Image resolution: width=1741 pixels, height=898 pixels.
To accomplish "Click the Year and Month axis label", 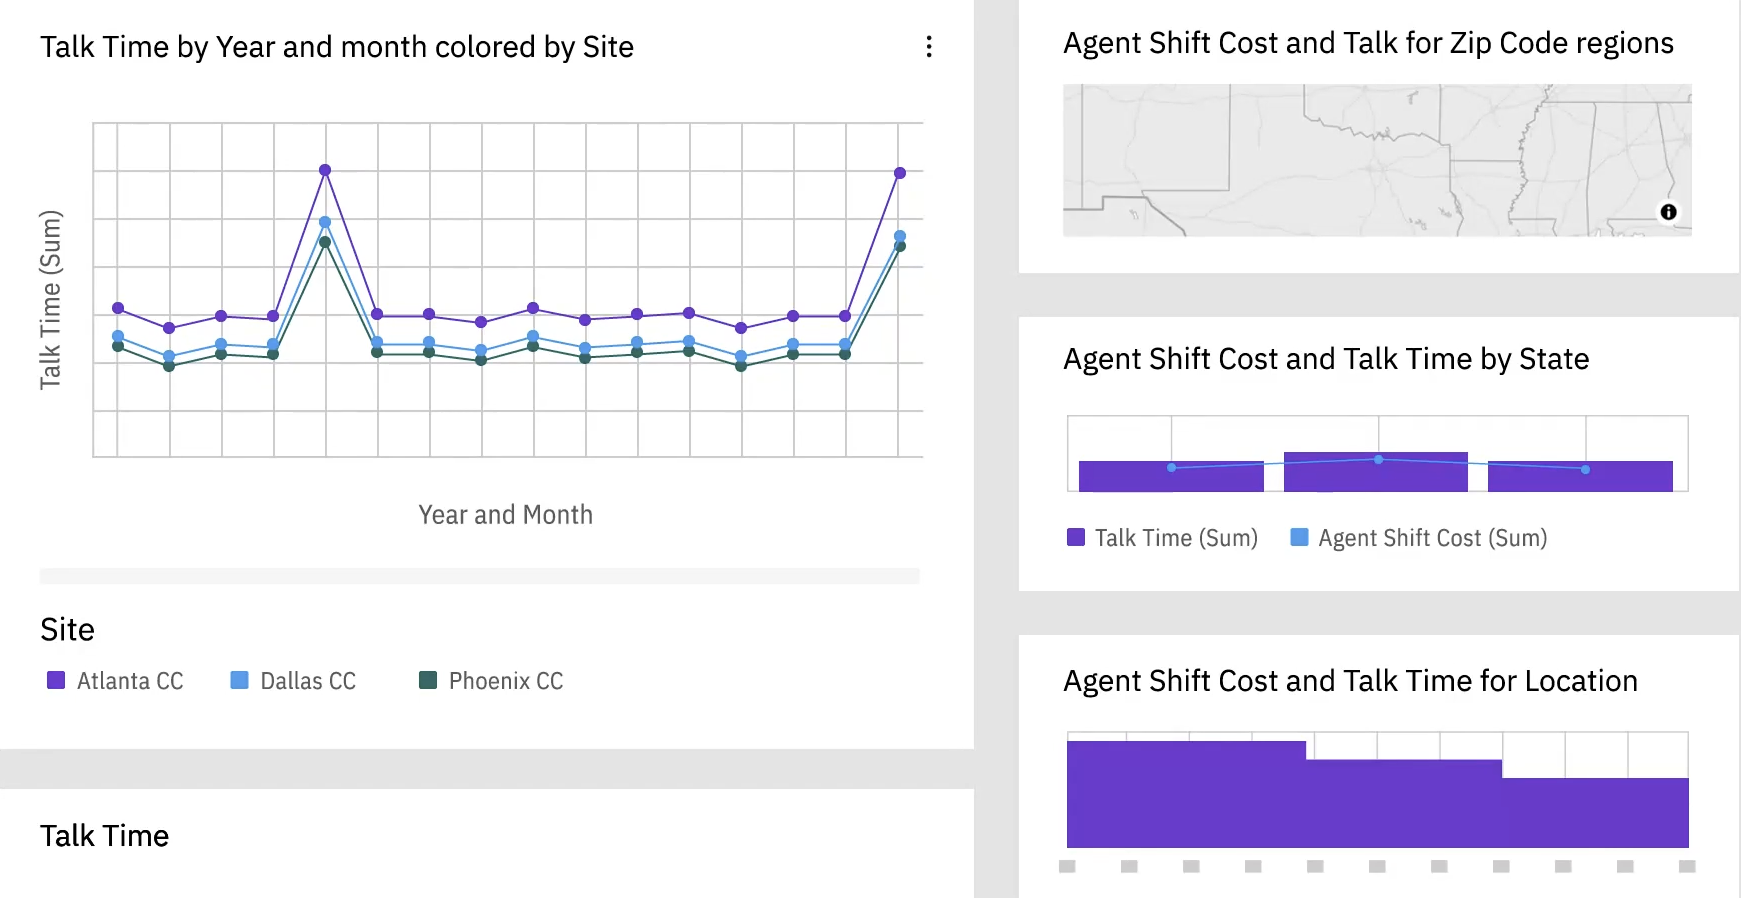I will [505, 515].
